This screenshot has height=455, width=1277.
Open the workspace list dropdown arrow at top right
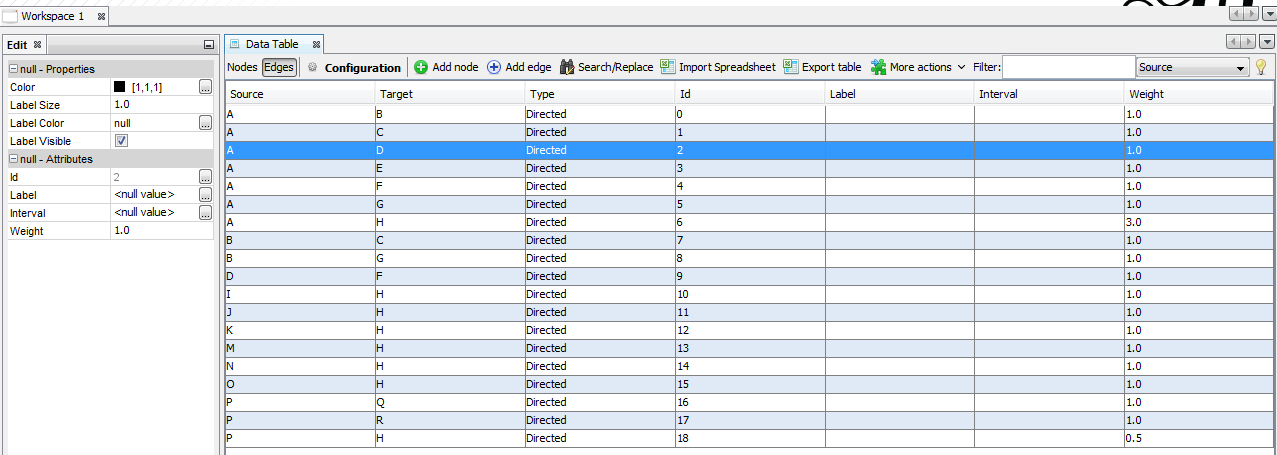1268,14
